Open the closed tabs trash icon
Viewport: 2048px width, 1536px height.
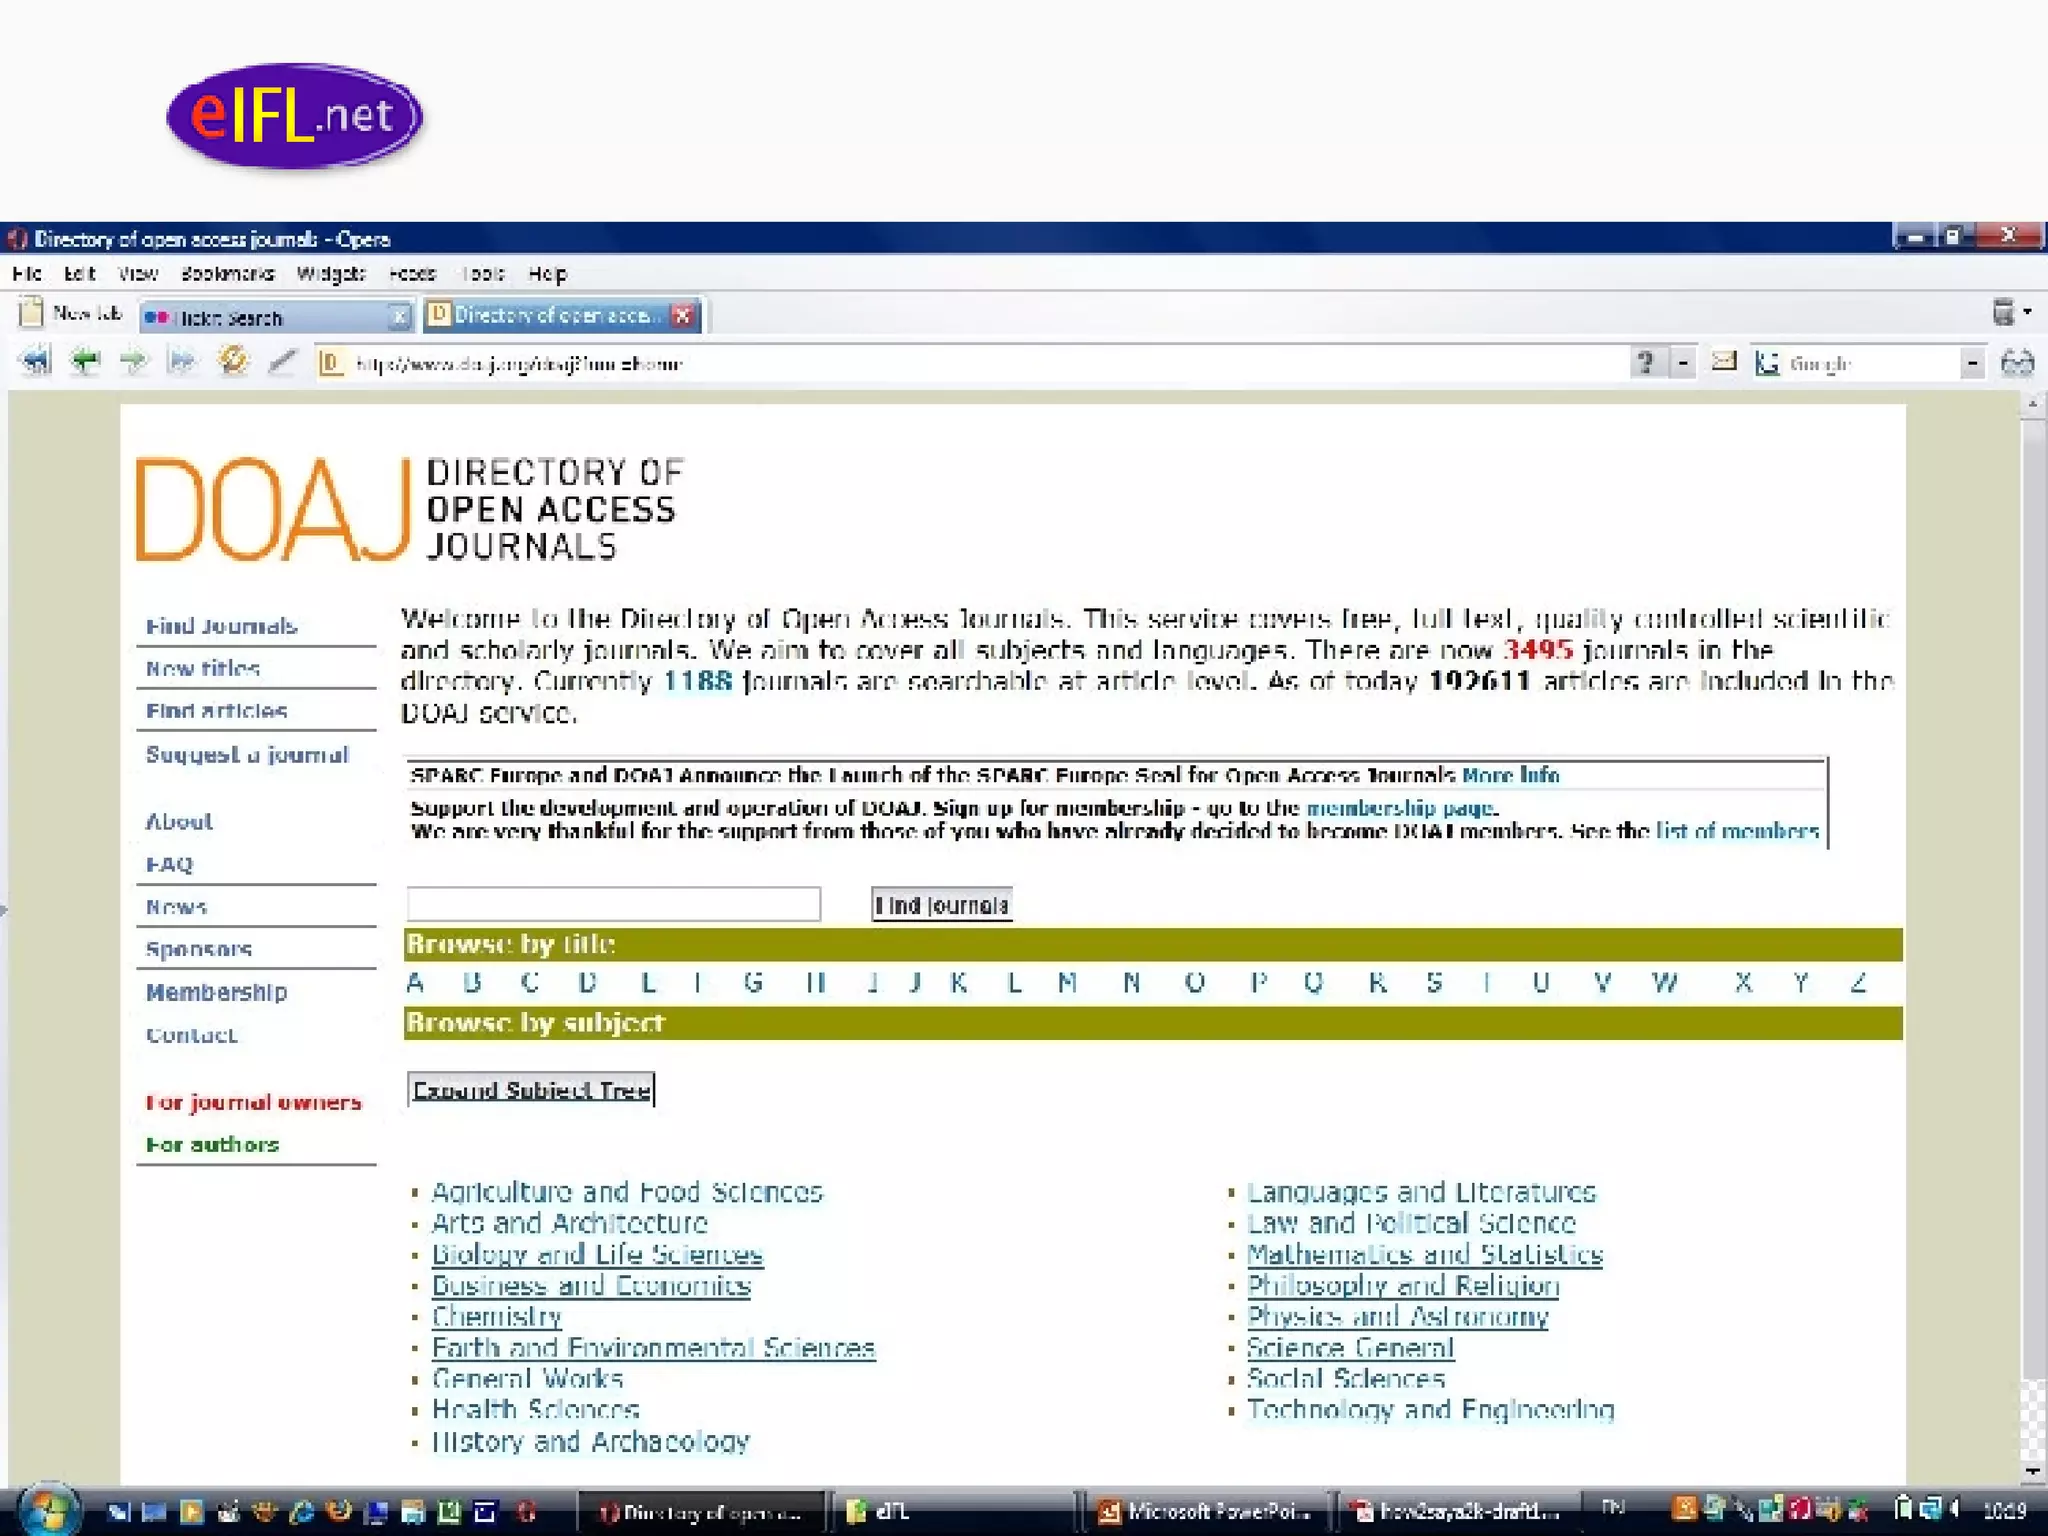2003,313
